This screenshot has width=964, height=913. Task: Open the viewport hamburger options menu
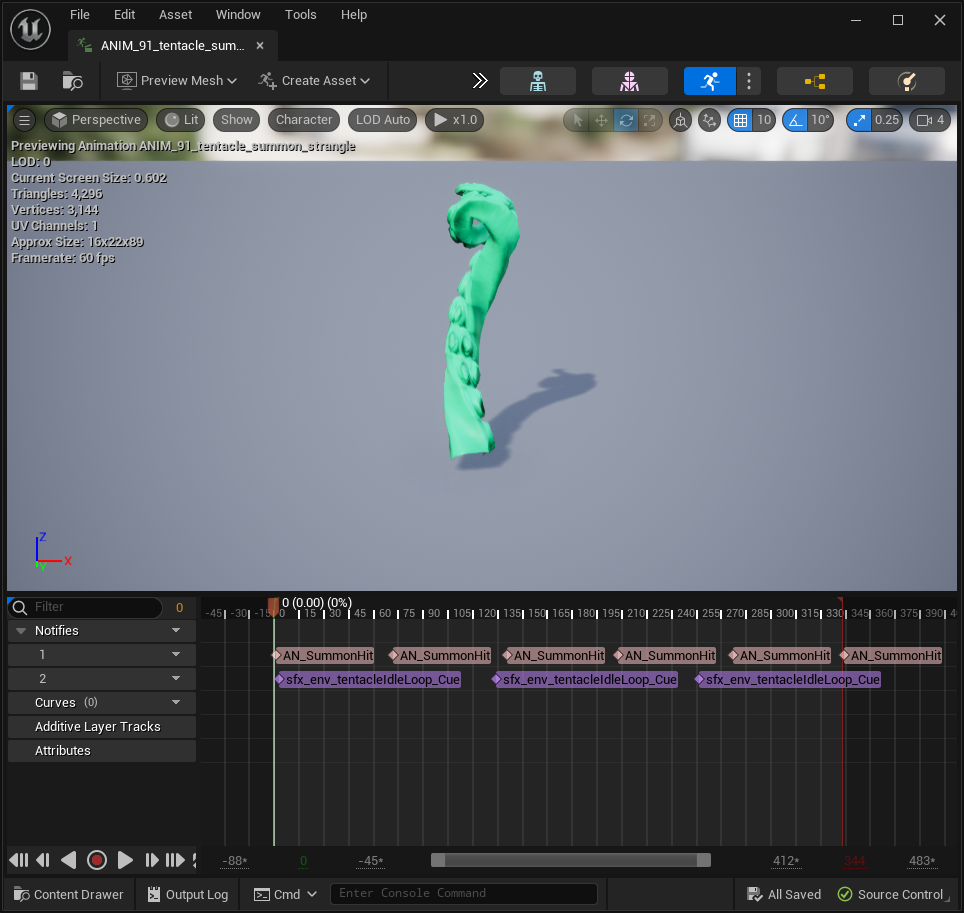25,120
